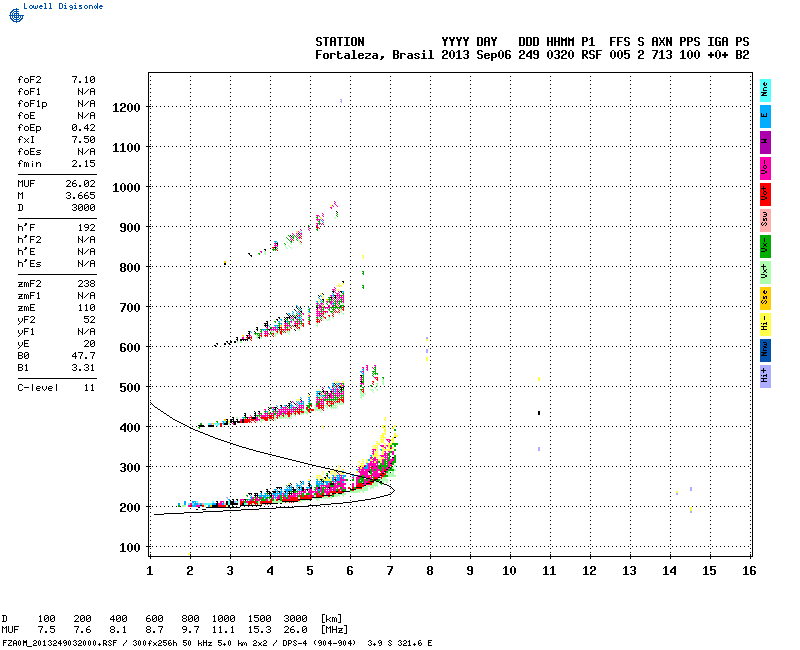Viewport: 800px width, 650px height.
Task: Click the 100 km height axis label
Action: click(x=130, y=548)
